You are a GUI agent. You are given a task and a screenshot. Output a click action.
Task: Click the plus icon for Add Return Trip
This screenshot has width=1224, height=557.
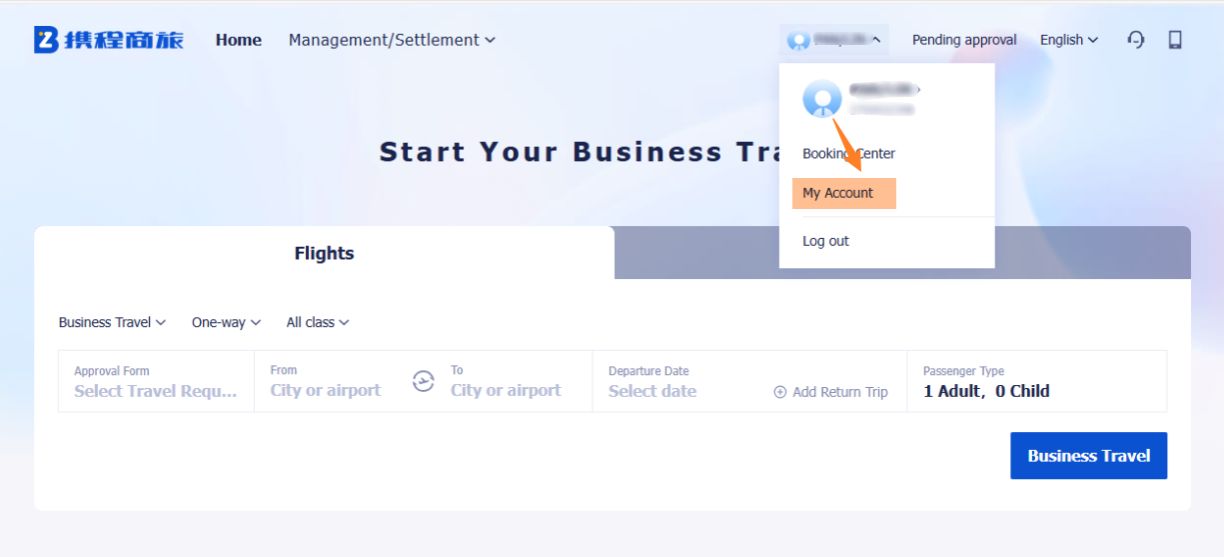(780, 392)
